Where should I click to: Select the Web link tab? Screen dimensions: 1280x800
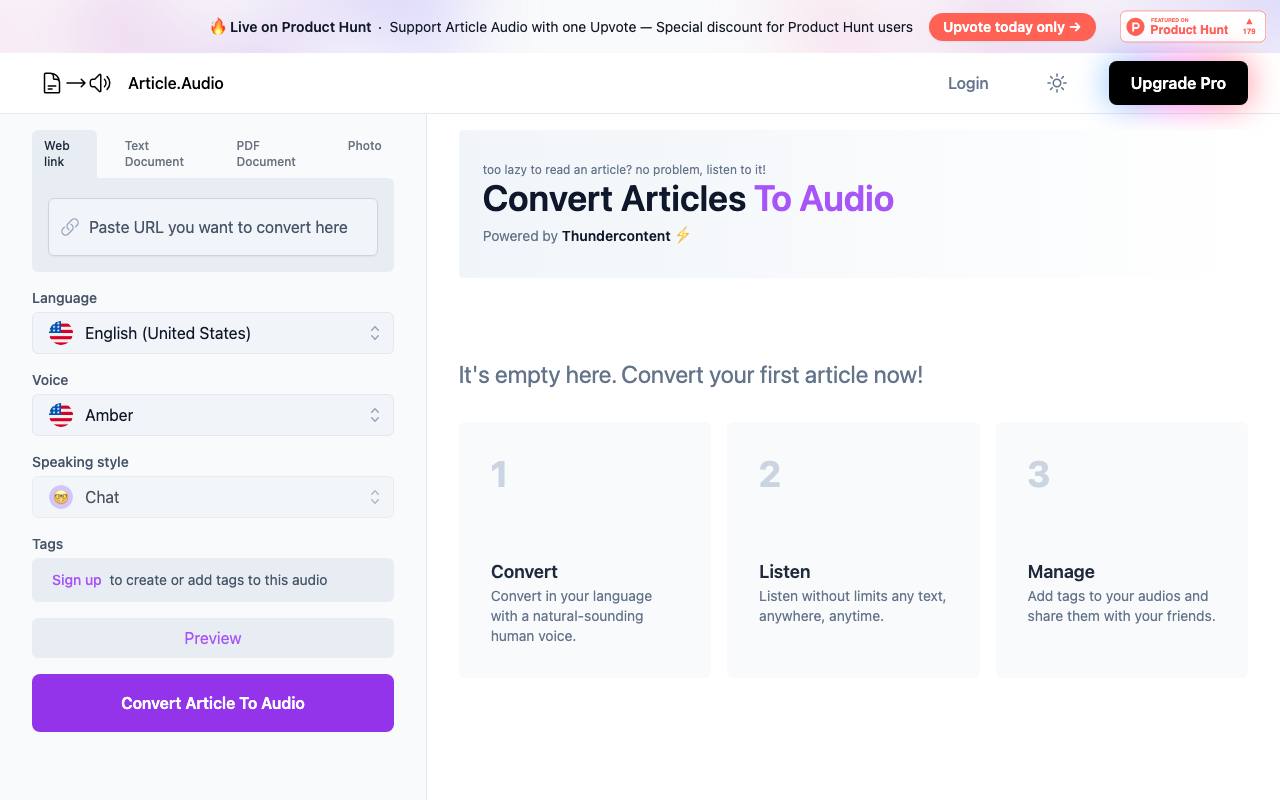pos(64,154)
